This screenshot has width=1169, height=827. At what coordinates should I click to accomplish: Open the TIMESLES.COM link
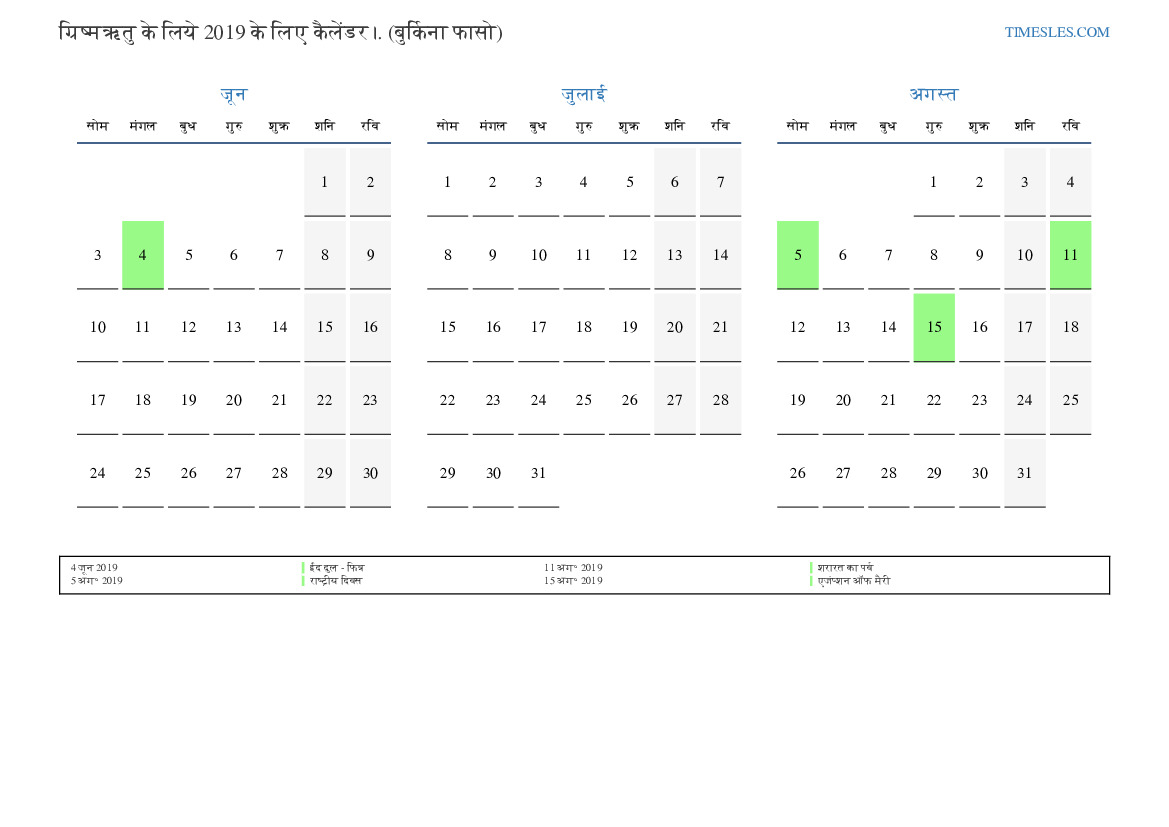[x=1056, y=32]
